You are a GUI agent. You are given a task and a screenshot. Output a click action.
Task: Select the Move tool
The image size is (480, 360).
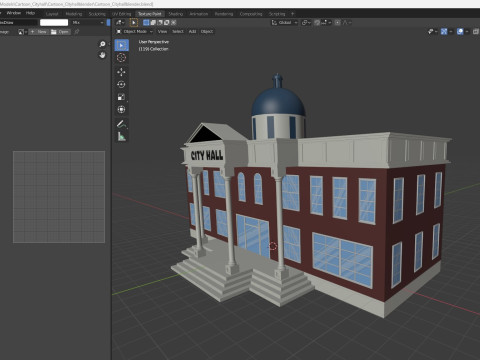click(121, 72)
